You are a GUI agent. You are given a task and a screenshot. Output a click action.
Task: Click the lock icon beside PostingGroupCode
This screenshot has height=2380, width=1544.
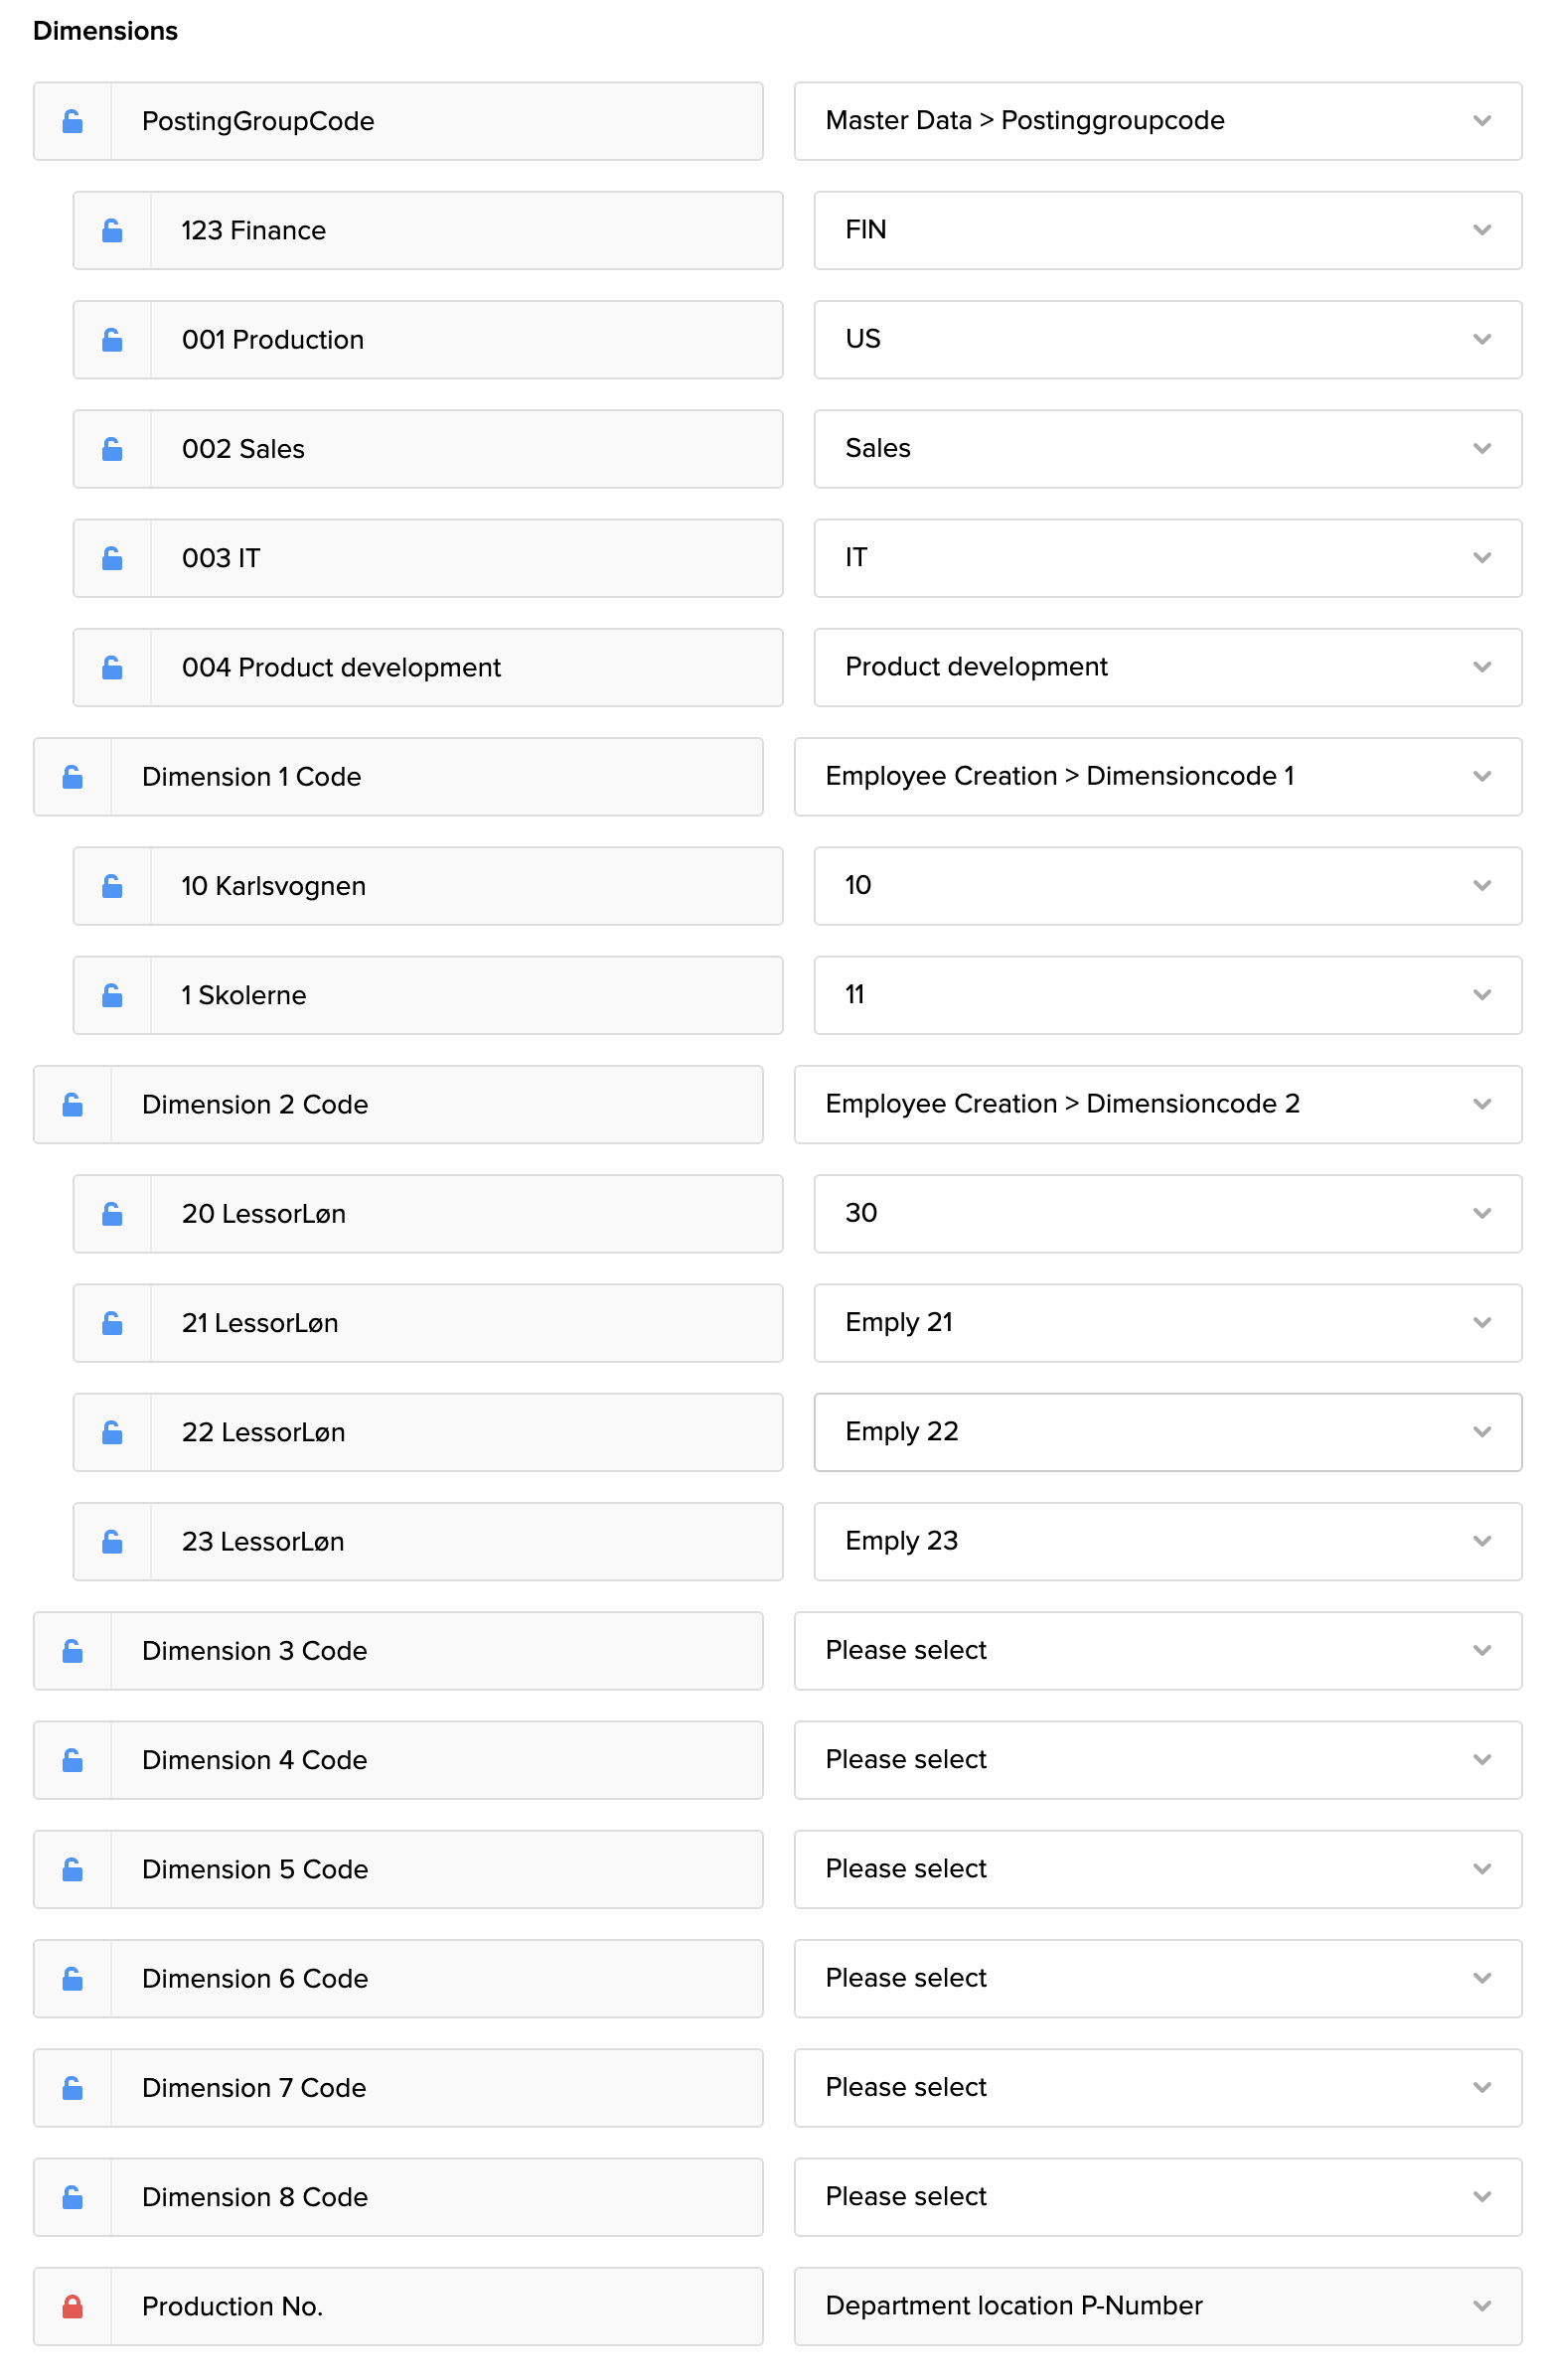(73, 122)
